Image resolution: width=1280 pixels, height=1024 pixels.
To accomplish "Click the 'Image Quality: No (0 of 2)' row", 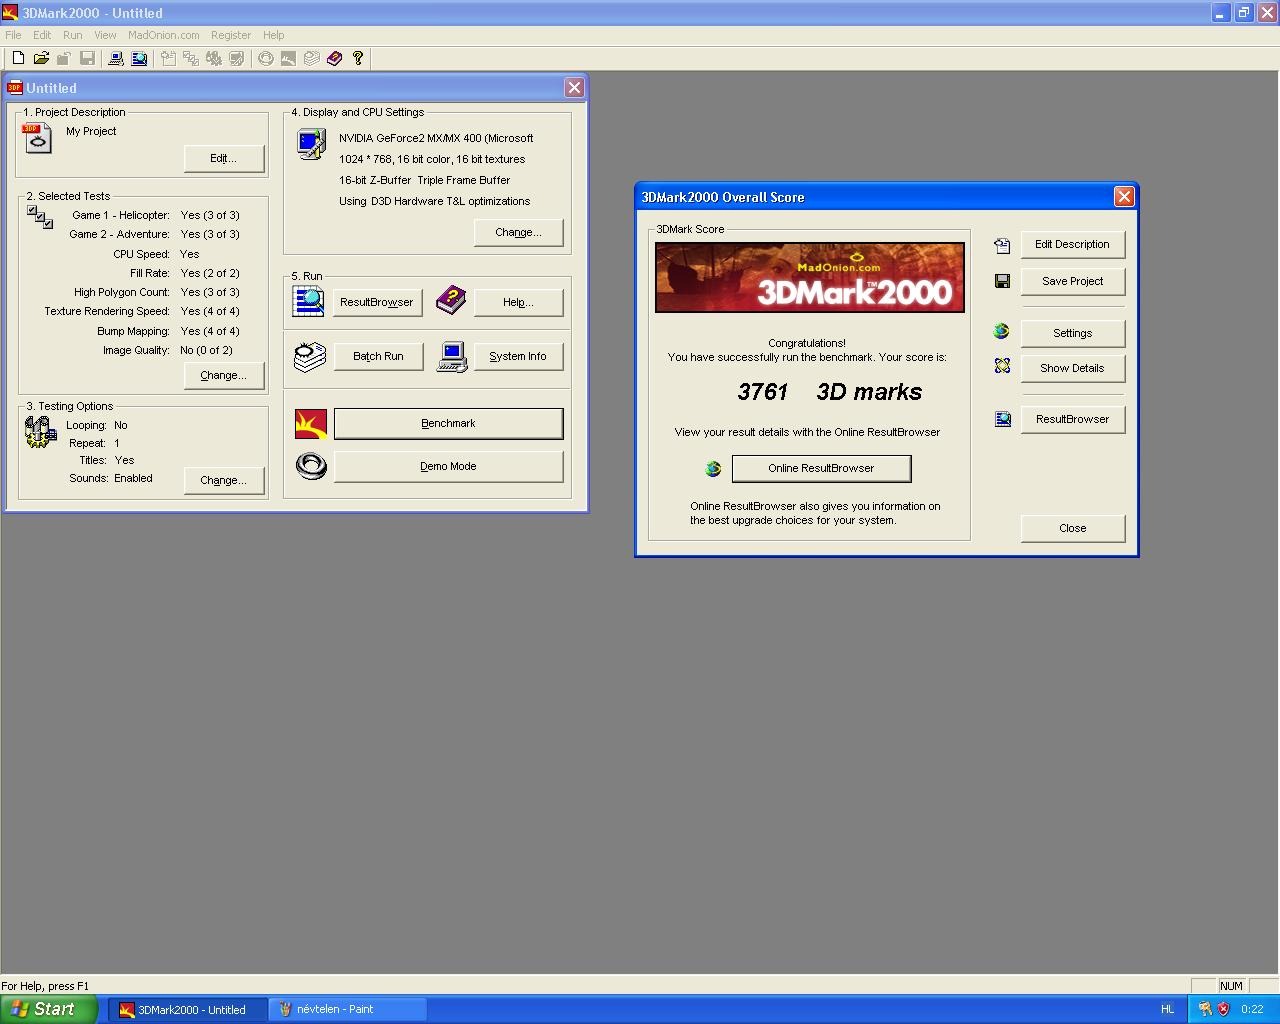I will (x=167, y=350).
